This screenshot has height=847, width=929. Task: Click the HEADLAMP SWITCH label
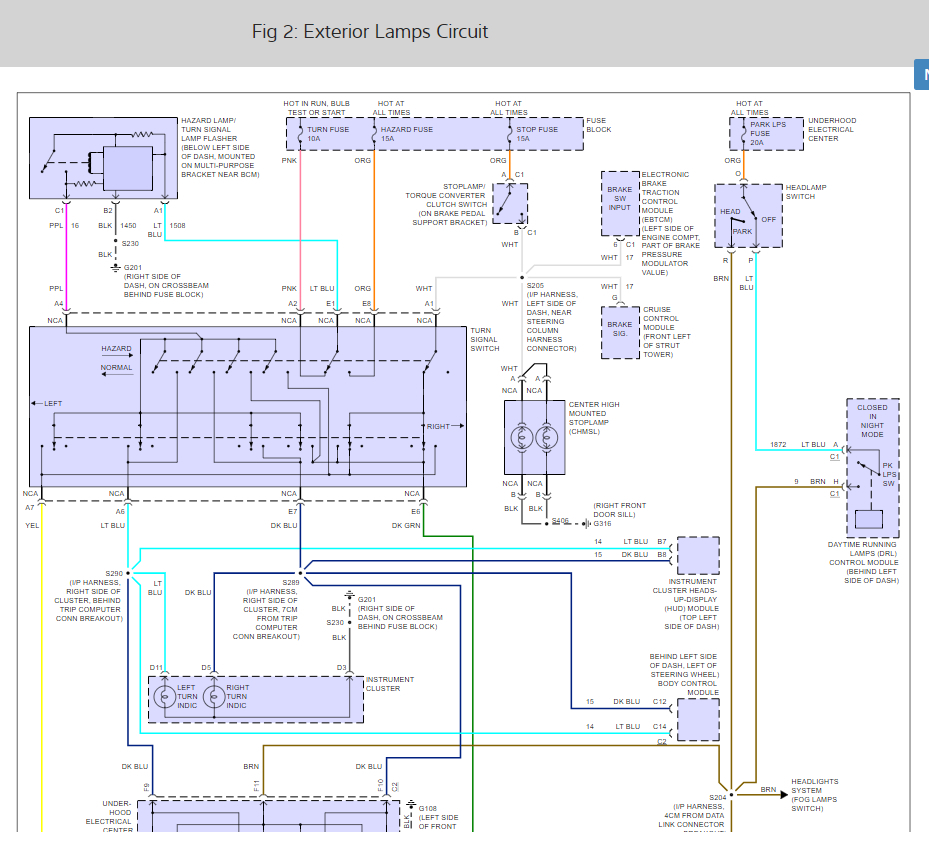806,192
